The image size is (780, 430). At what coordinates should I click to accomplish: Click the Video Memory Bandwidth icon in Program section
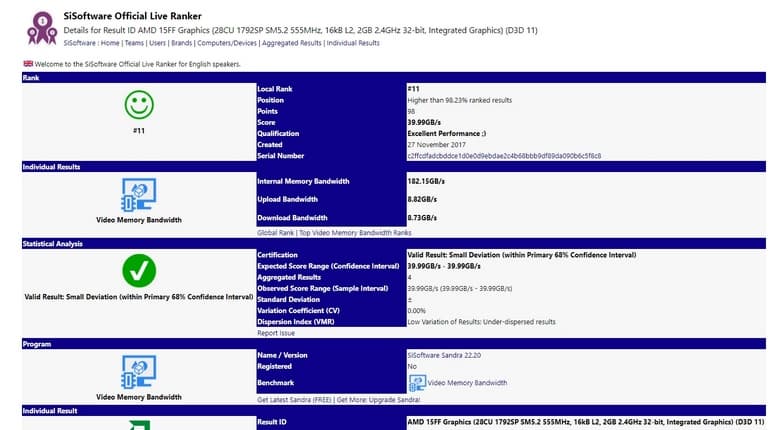pos(139,372)
